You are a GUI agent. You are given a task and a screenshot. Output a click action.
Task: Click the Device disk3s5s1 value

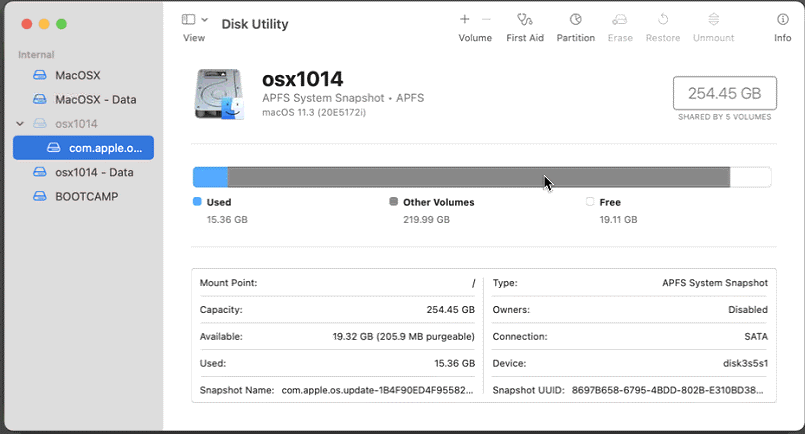click(745, 364)
